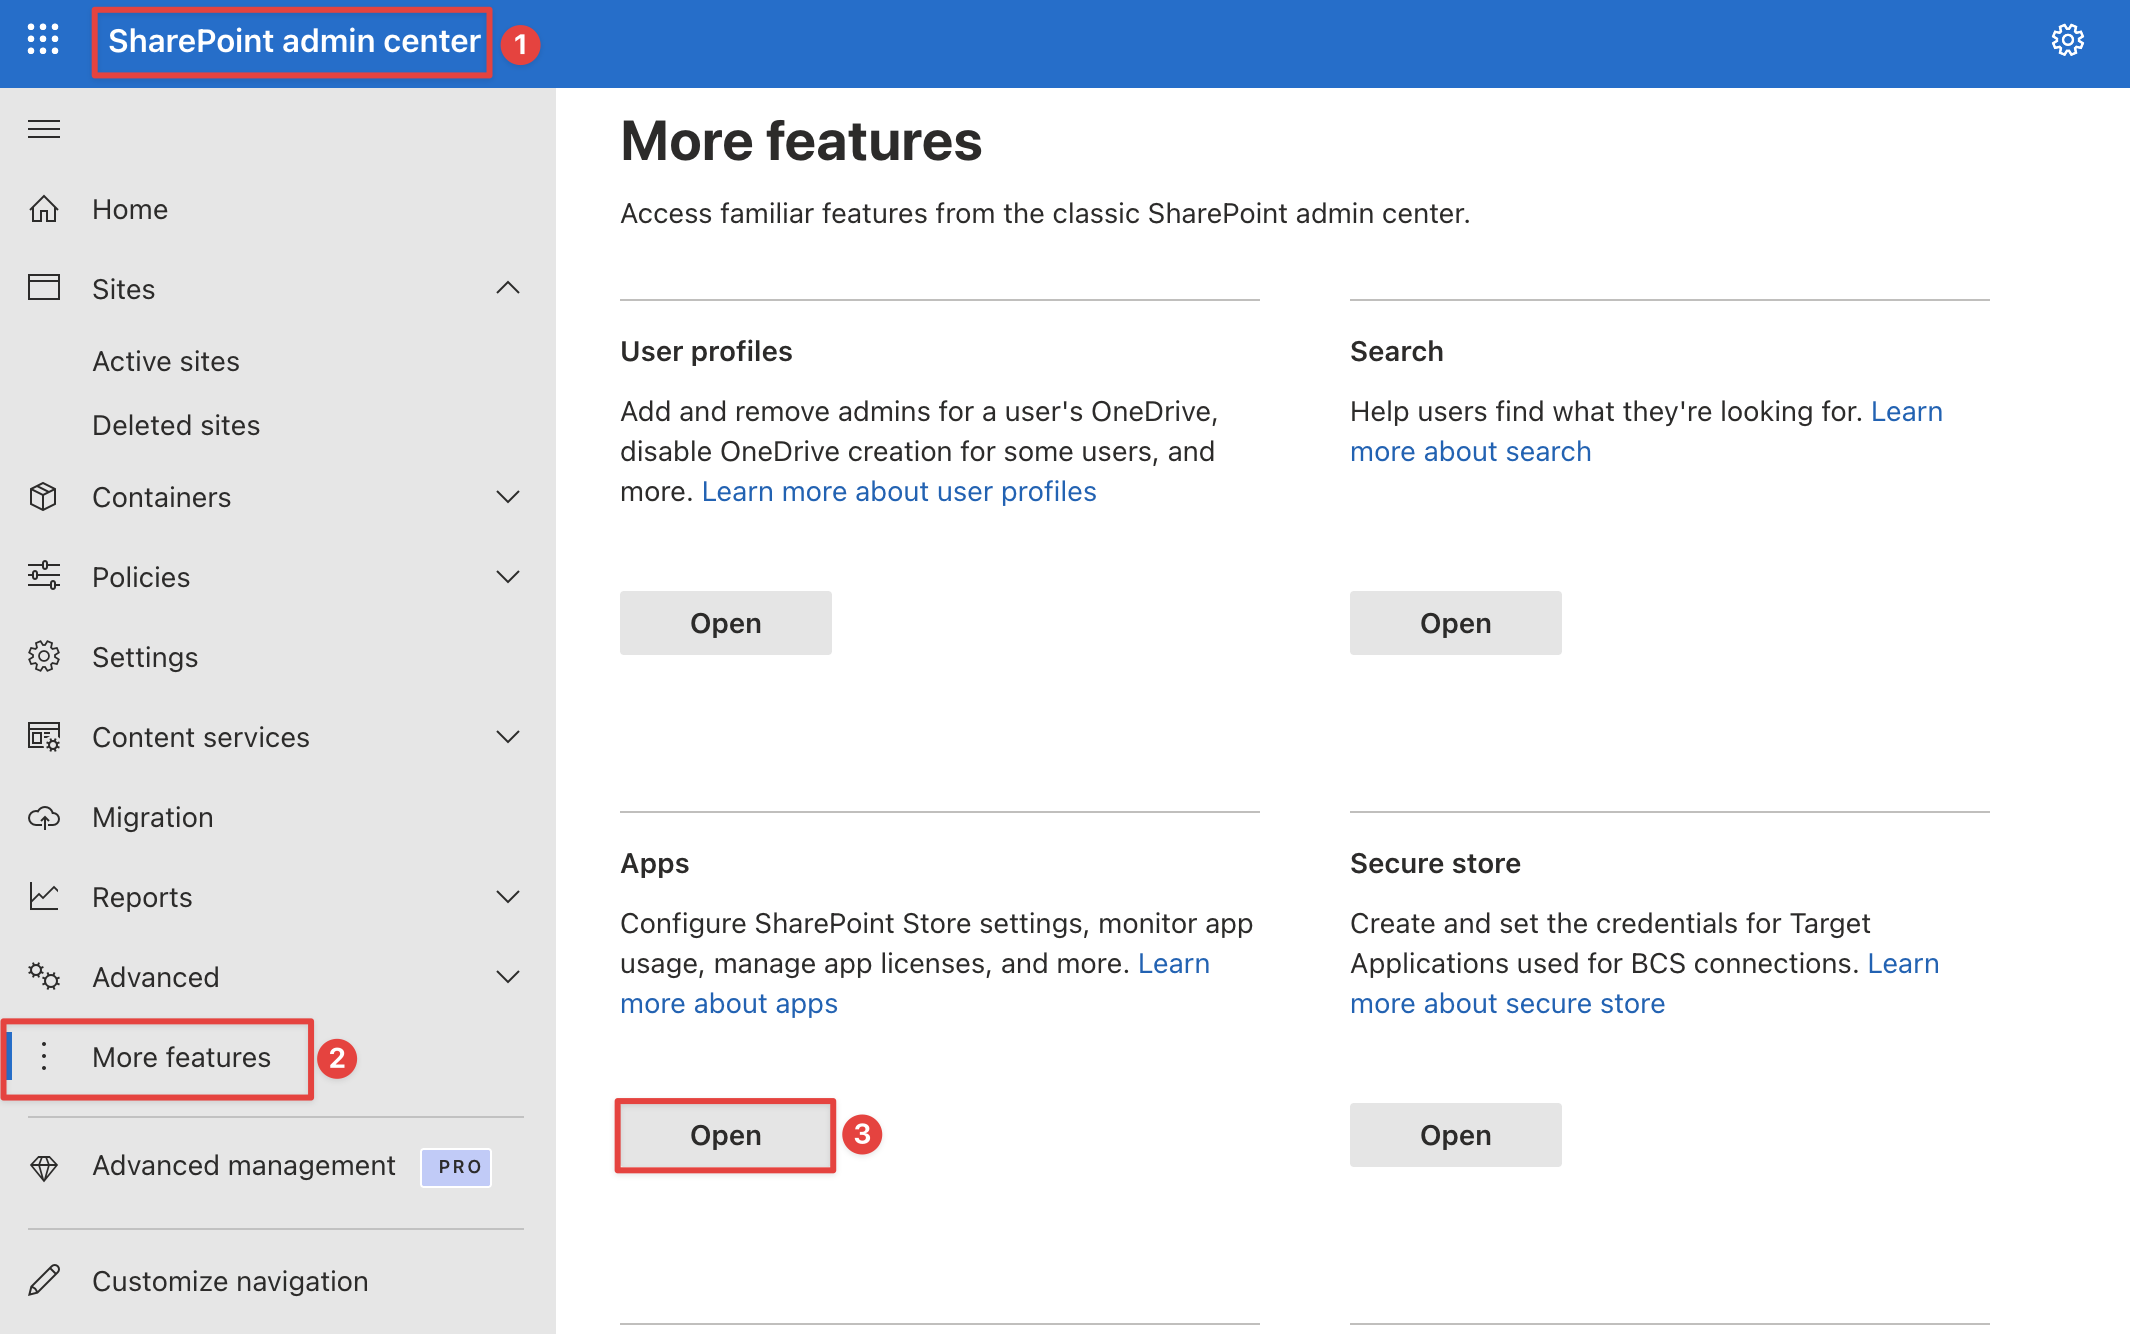Click the Content services icon
Viewport: 2130px width, 1334px height.
click(44, 737)
